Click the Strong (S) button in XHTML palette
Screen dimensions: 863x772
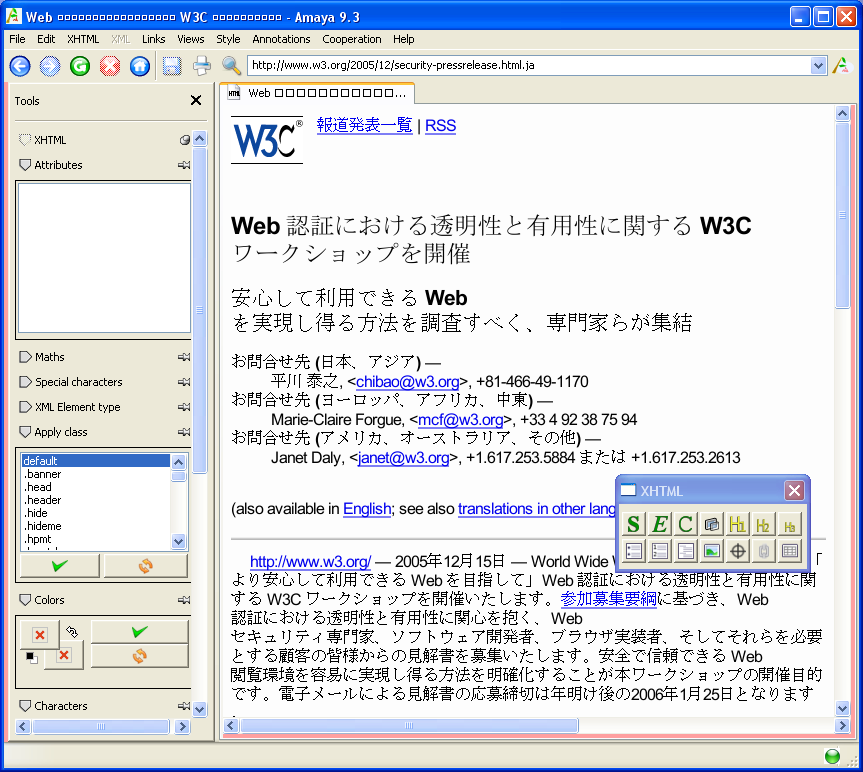pos(633,524)
